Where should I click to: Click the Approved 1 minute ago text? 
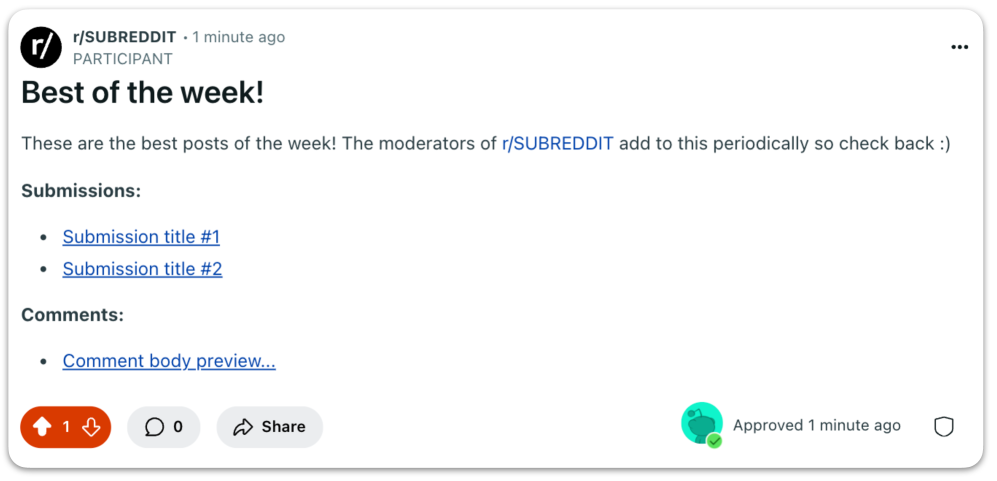tap(816, 425)
